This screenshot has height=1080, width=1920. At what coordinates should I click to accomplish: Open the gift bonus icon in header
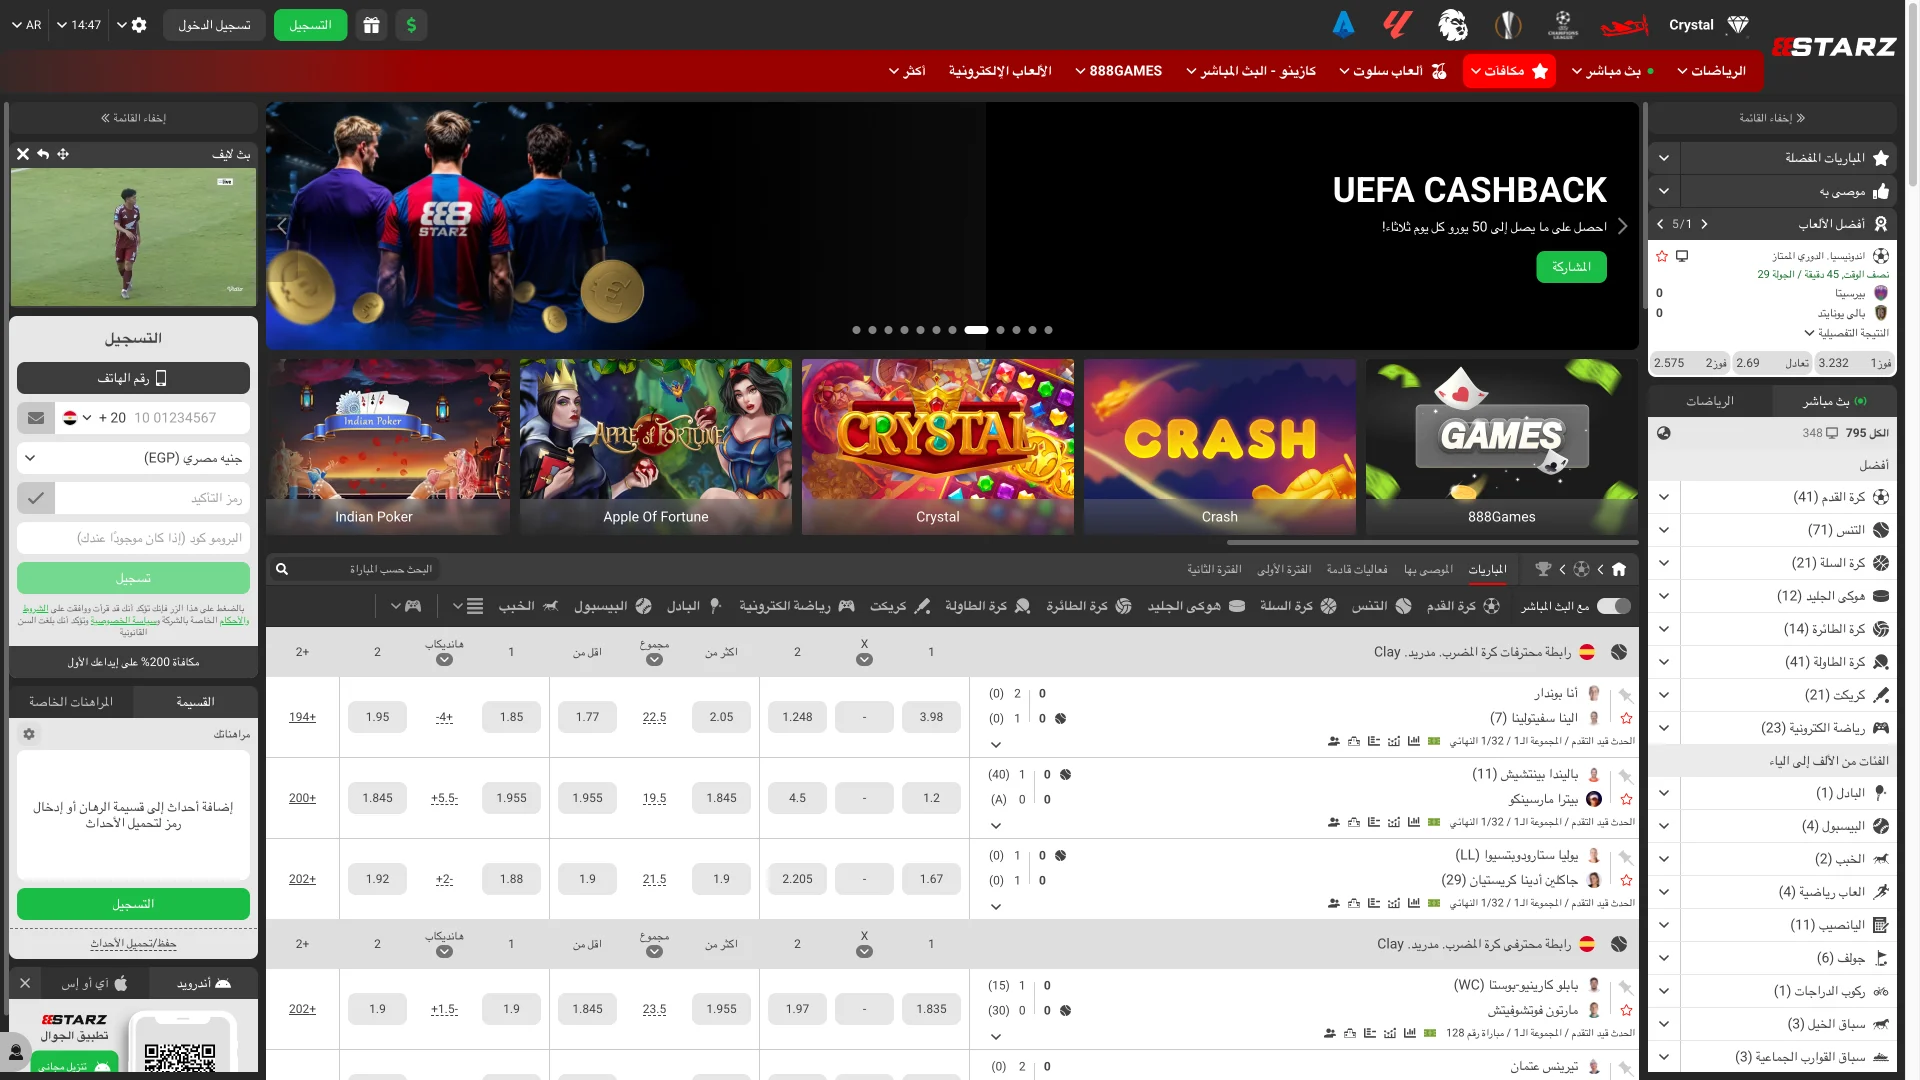tap(372, 25)
